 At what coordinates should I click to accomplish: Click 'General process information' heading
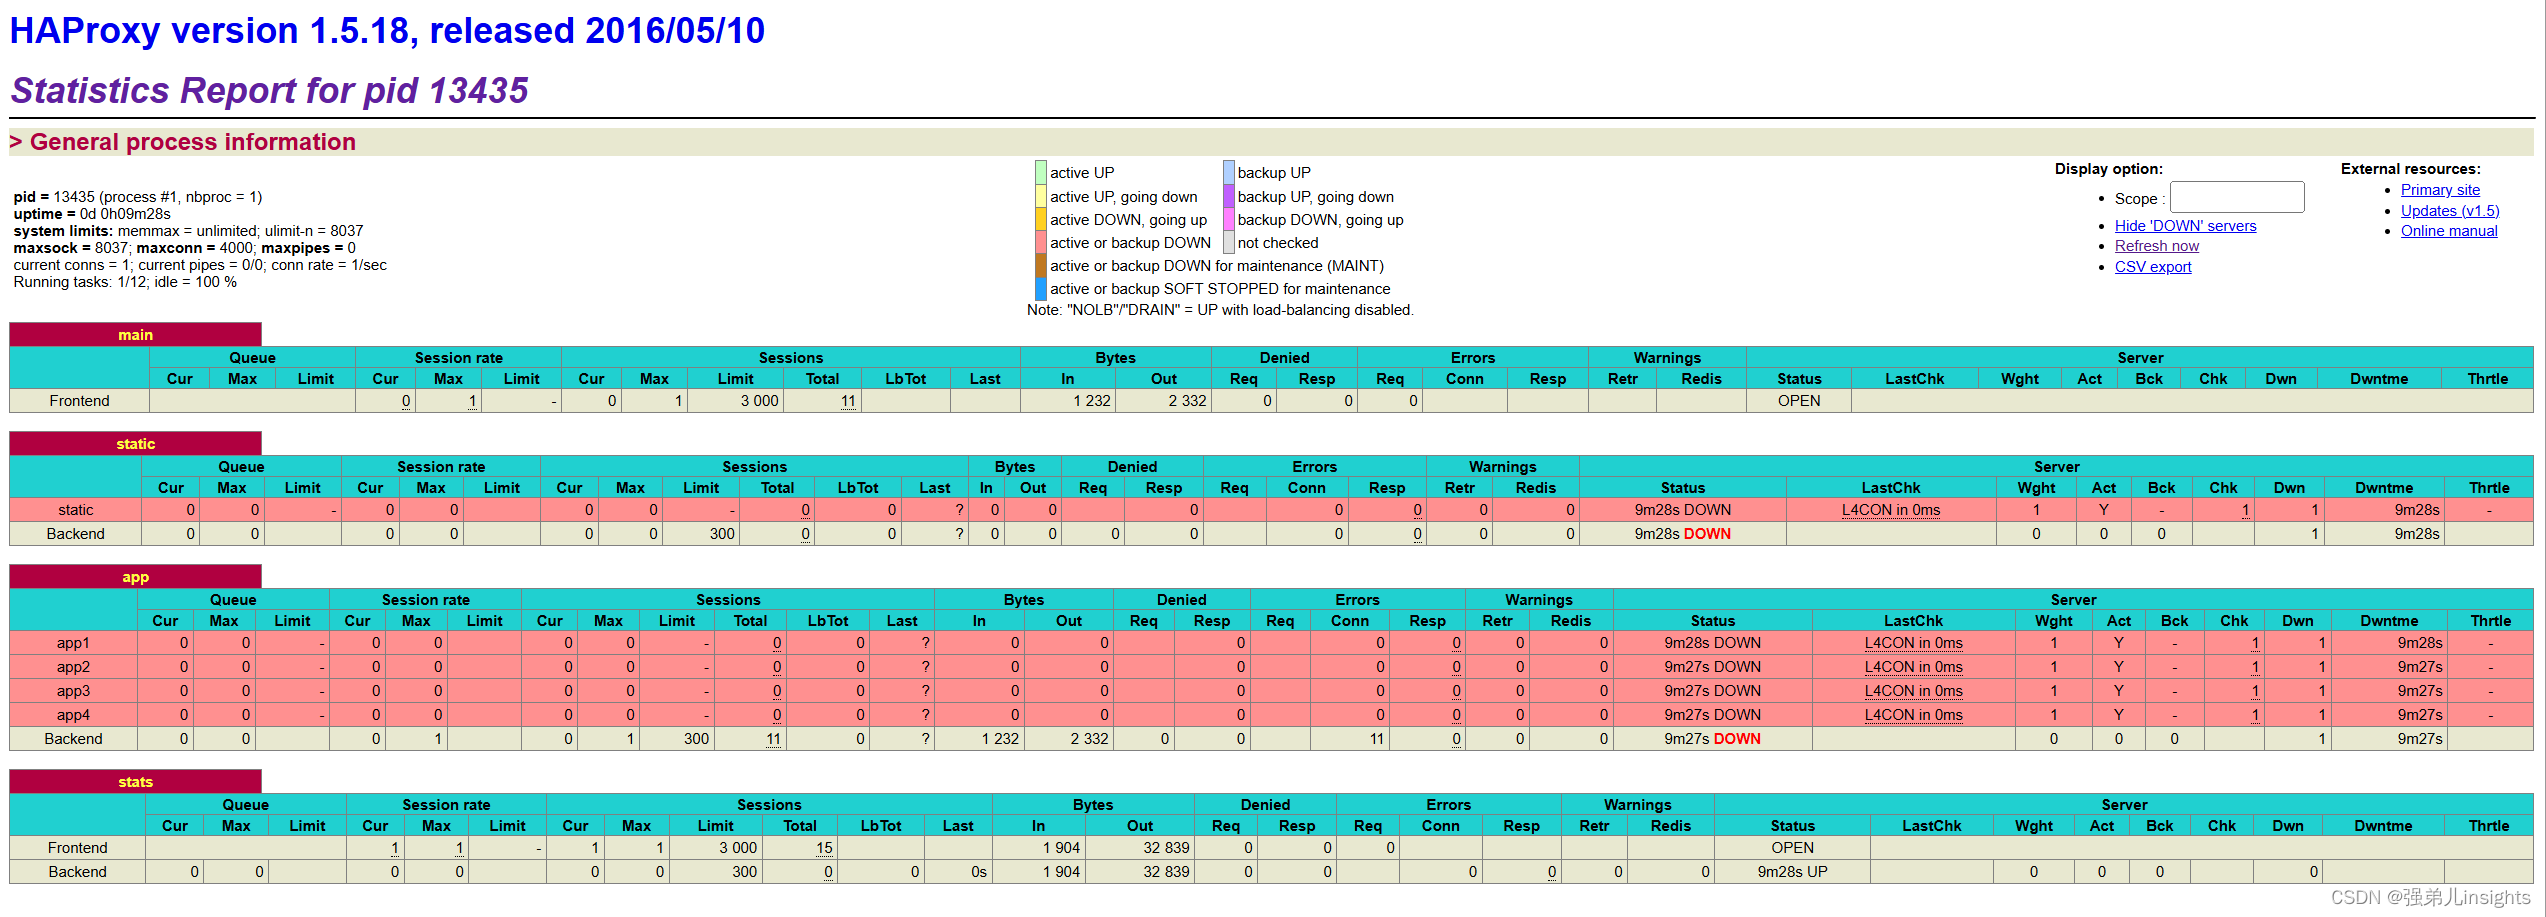pos(192,142)
